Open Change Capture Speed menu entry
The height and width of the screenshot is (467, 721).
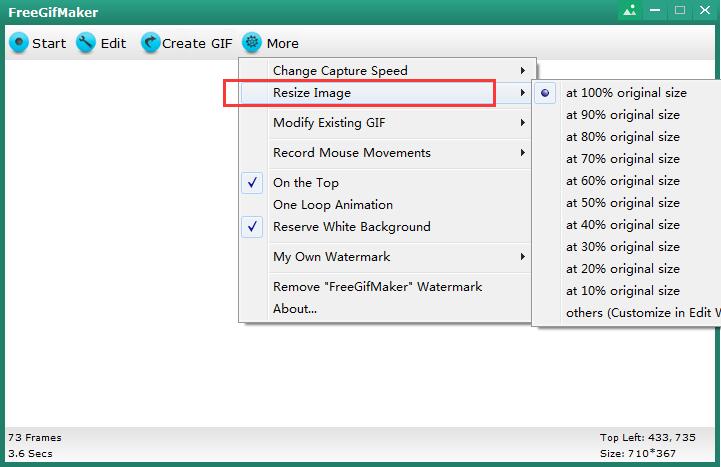[385, 70]
